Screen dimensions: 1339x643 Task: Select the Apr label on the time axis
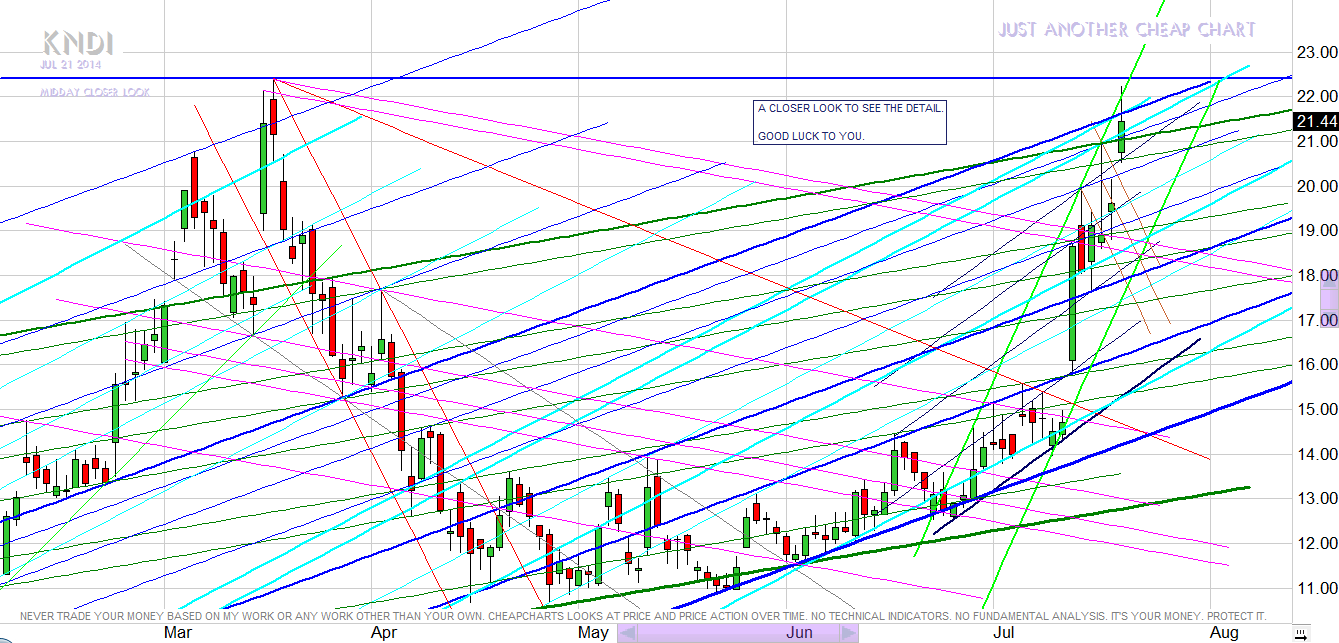pyautogui.click(x=385, y=632)
